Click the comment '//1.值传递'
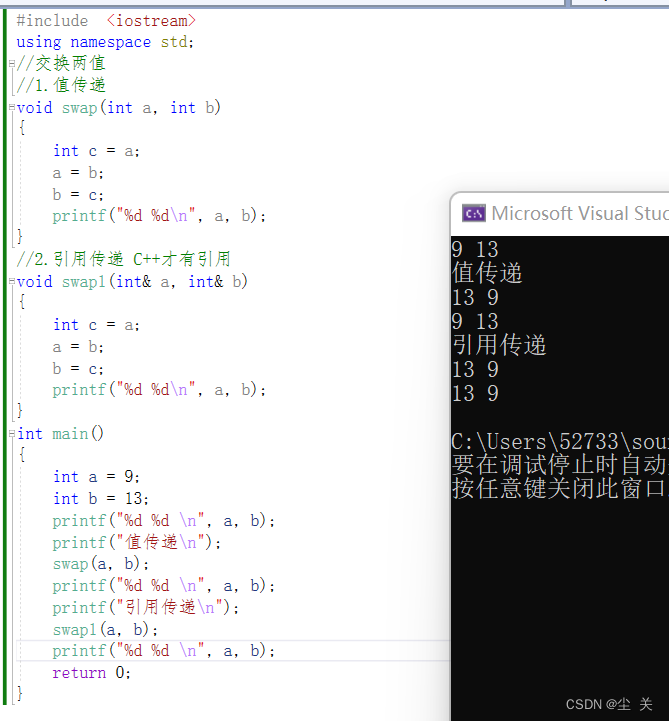 tap(61, 85)
